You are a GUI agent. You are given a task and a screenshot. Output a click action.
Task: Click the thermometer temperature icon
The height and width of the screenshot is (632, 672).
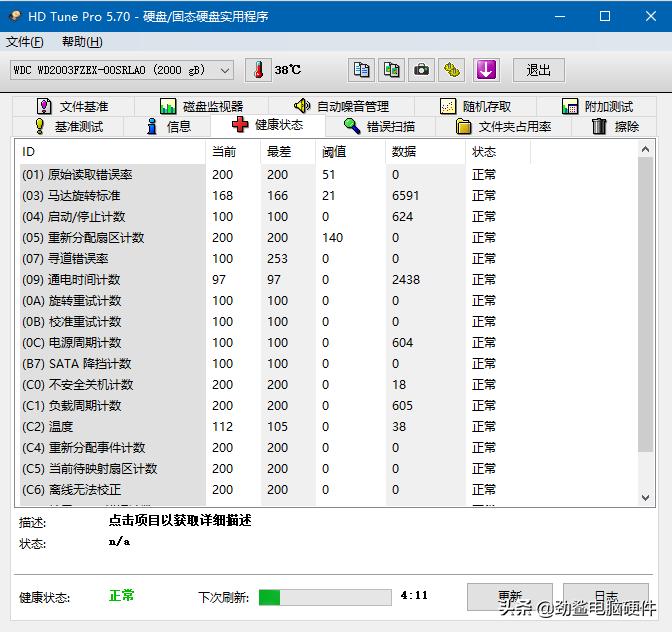[x=258, y=70]
